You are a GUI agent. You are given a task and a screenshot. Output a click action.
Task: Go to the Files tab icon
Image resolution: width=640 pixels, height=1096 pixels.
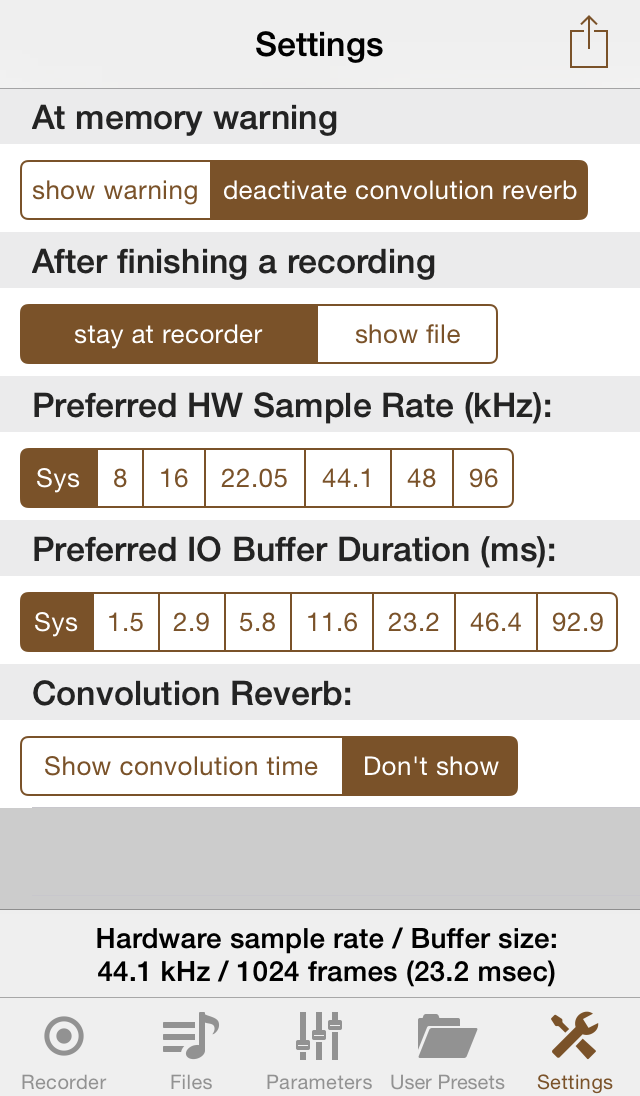click(x=191, y=1037)
